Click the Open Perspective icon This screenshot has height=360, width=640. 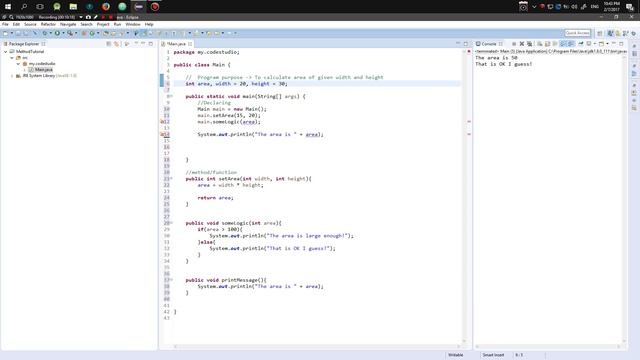tap(600, 33)
